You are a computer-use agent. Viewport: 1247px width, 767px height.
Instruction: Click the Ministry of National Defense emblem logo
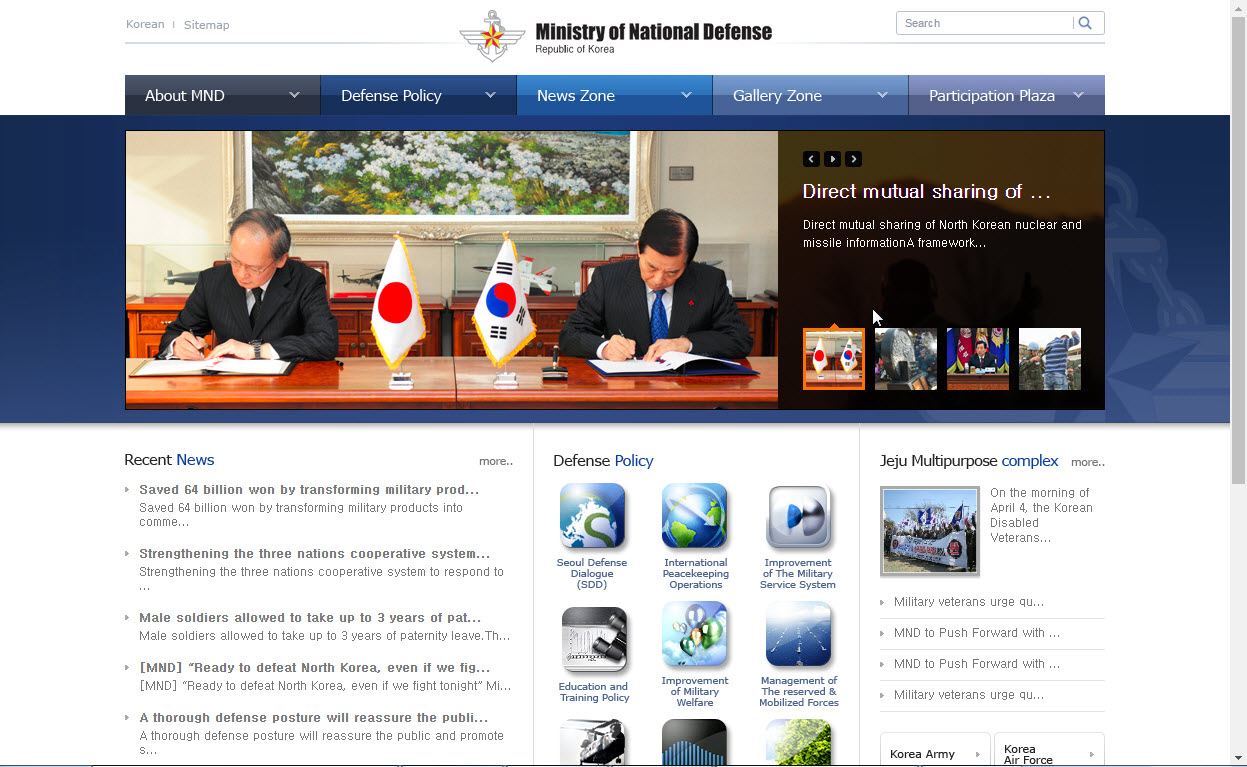[x=492, y=37]
